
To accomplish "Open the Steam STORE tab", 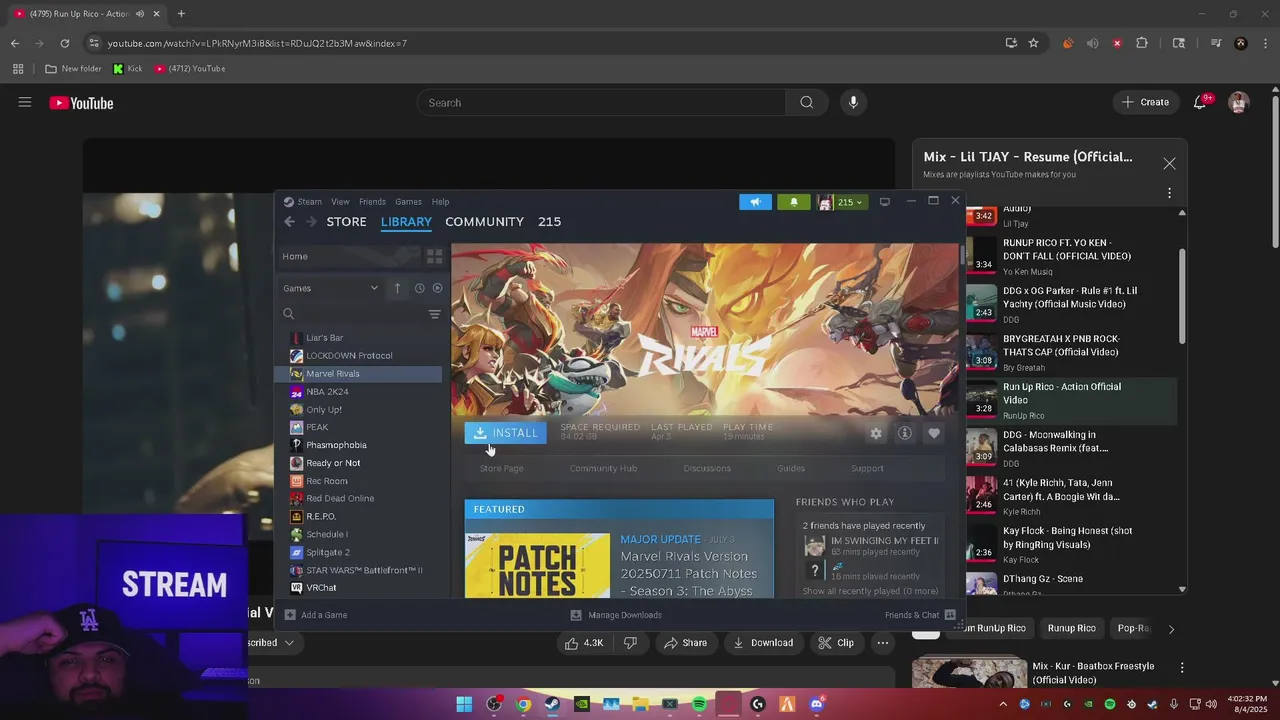I will (346, 222).
